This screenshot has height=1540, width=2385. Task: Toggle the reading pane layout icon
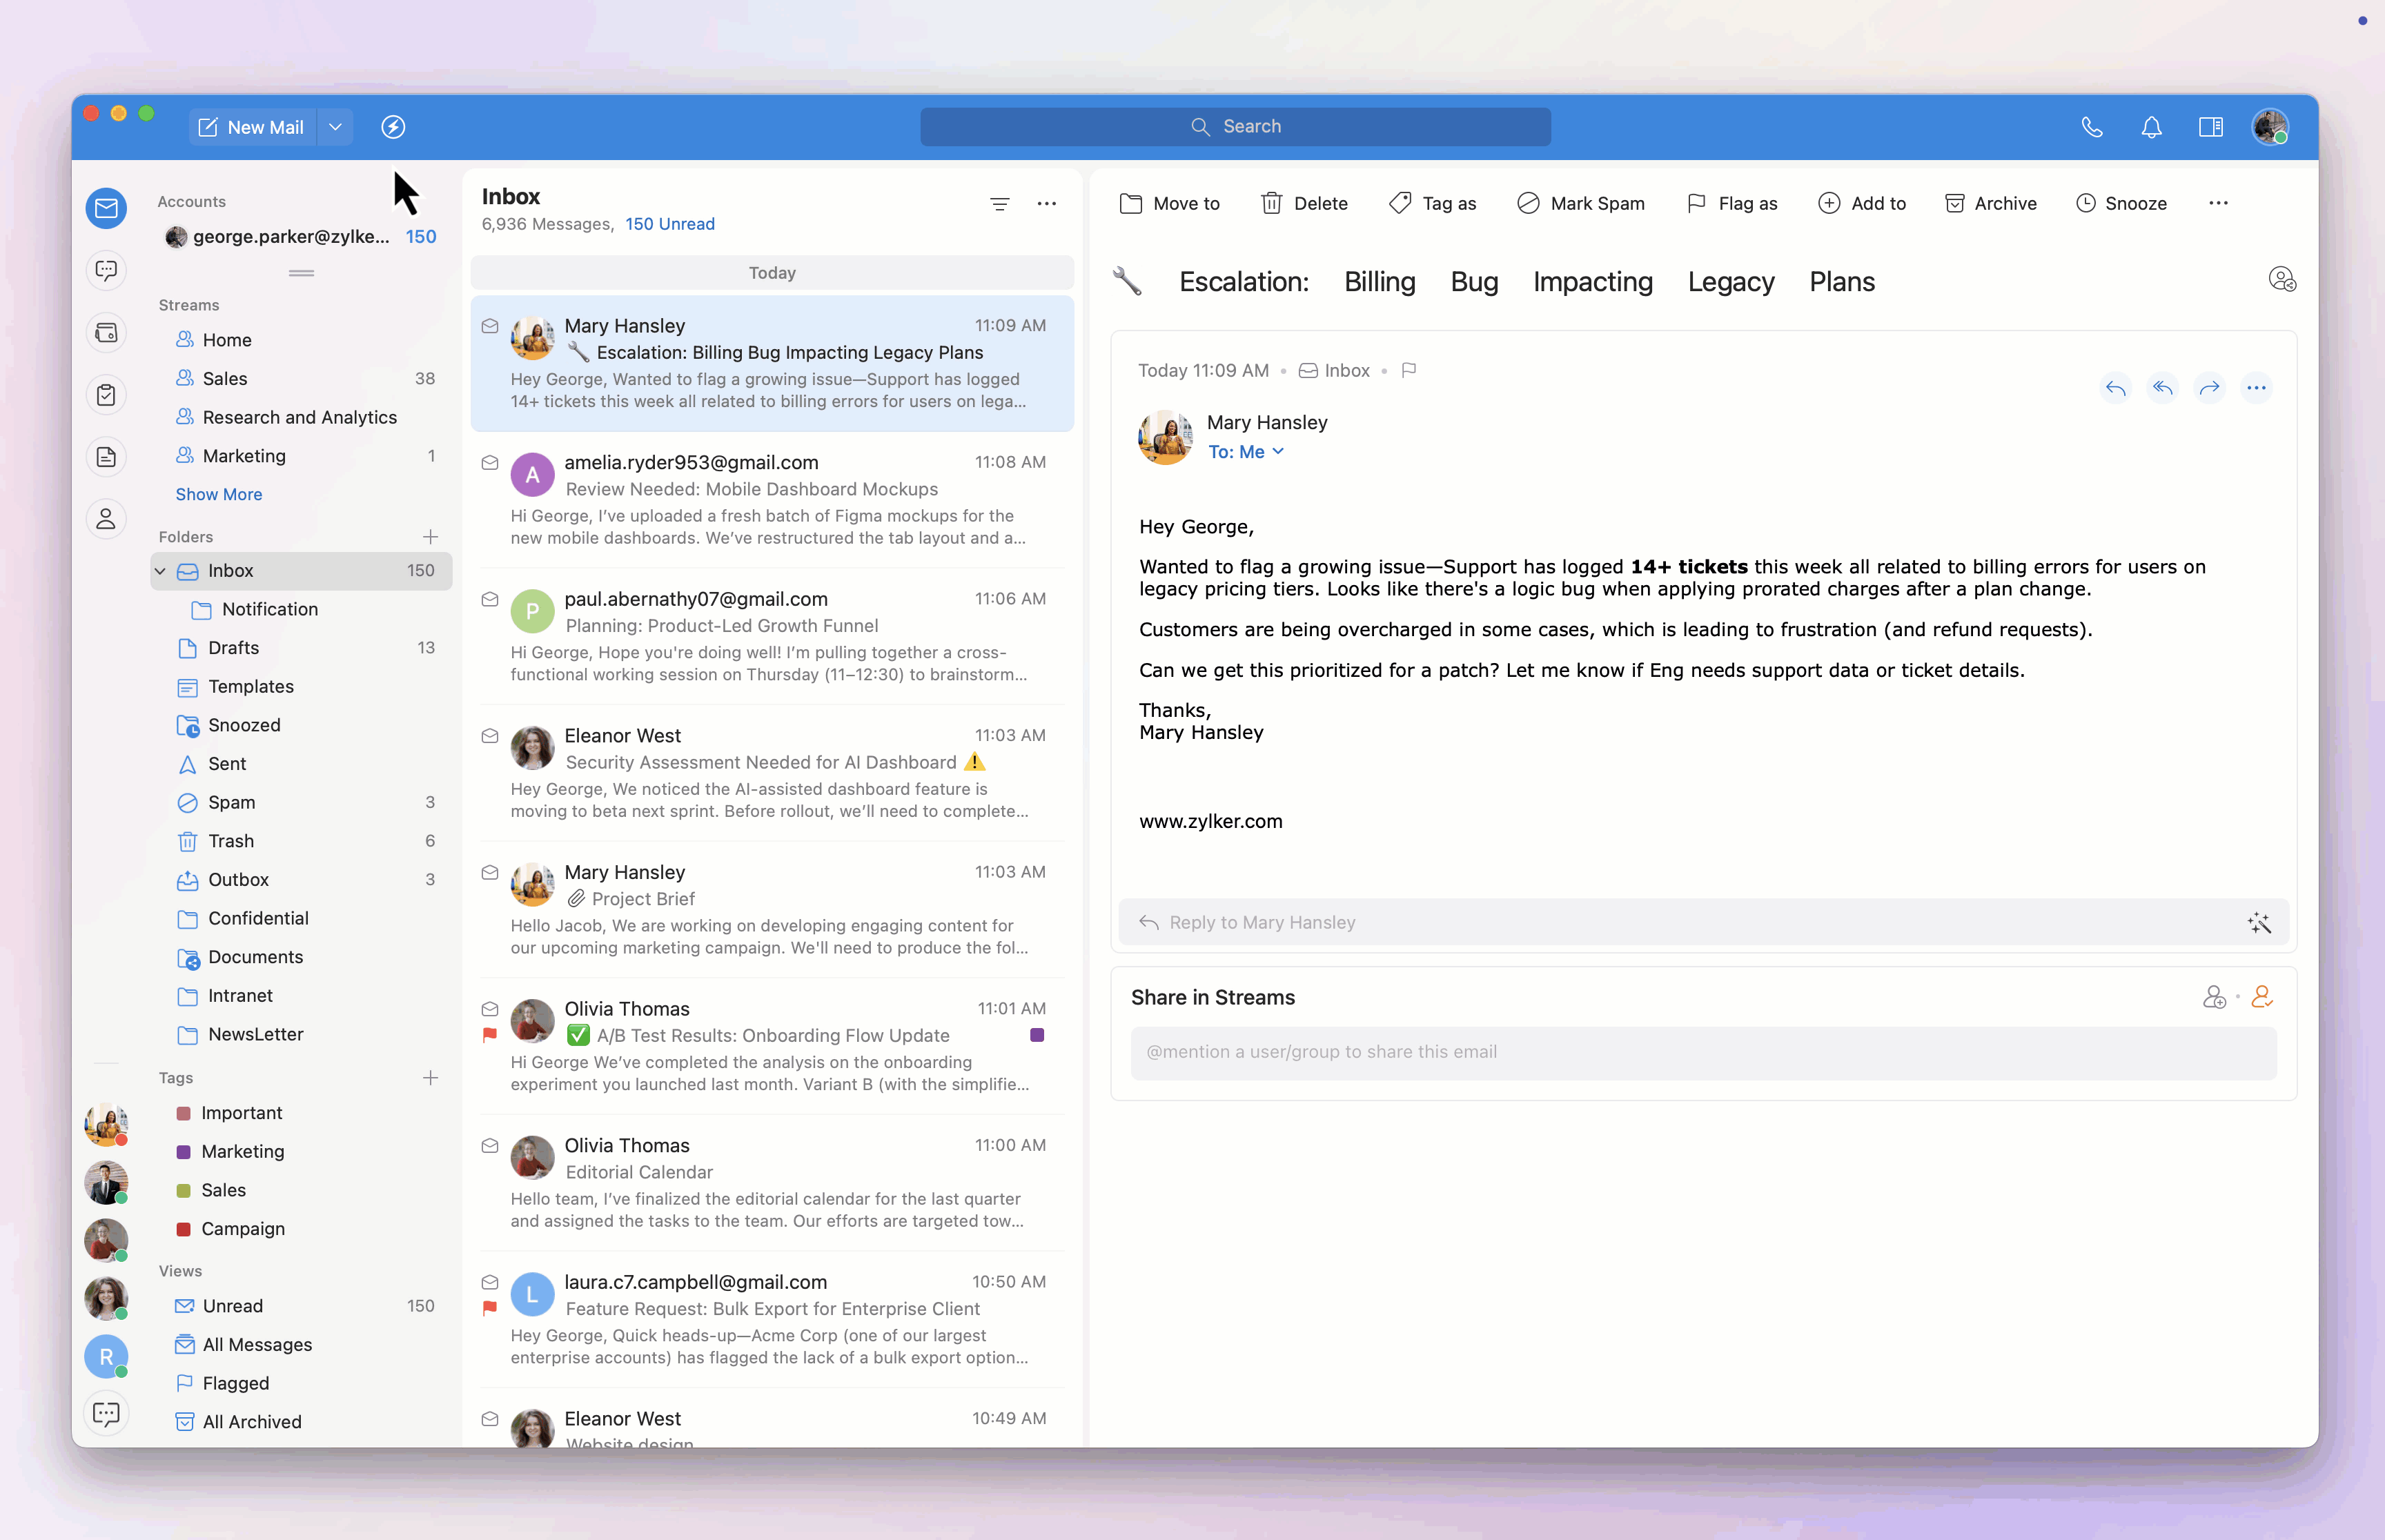point(2210,127)
